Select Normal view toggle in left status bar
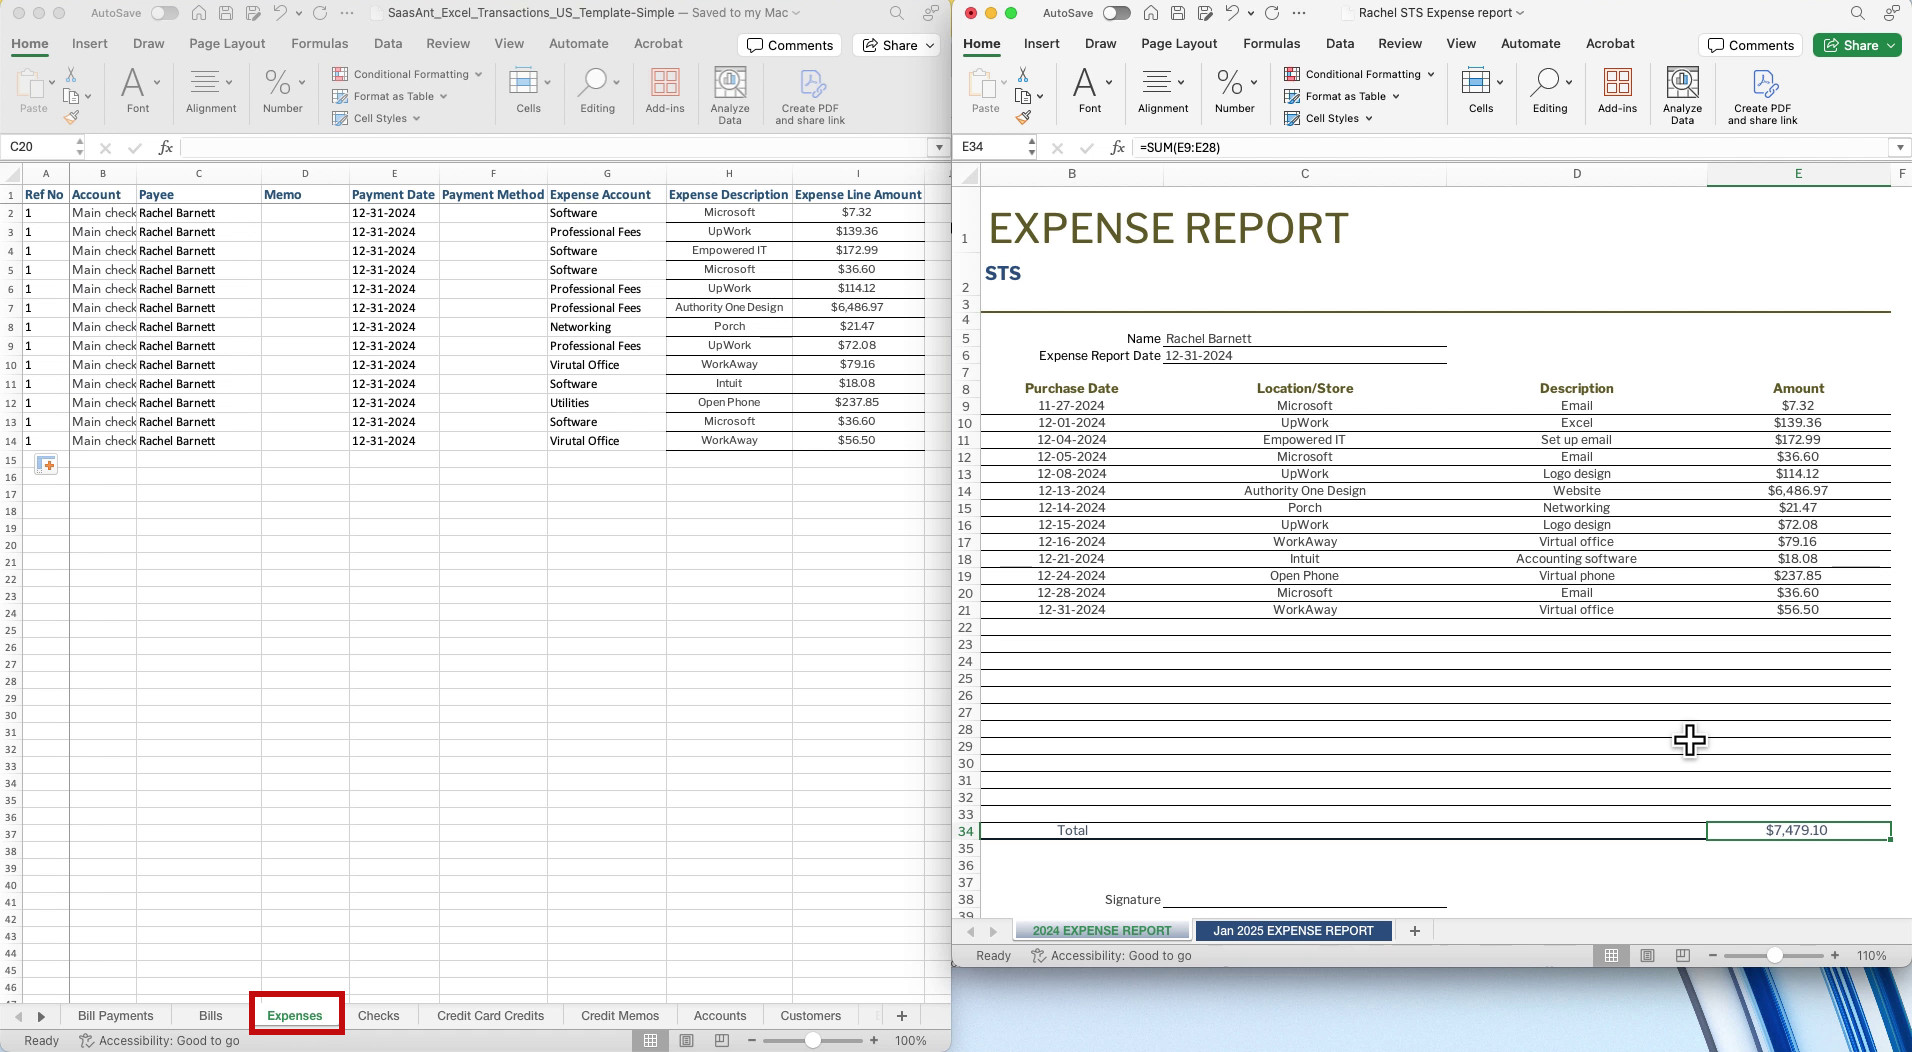This screenshot has width=1912, height=1052. click(x=650, y=1041)
